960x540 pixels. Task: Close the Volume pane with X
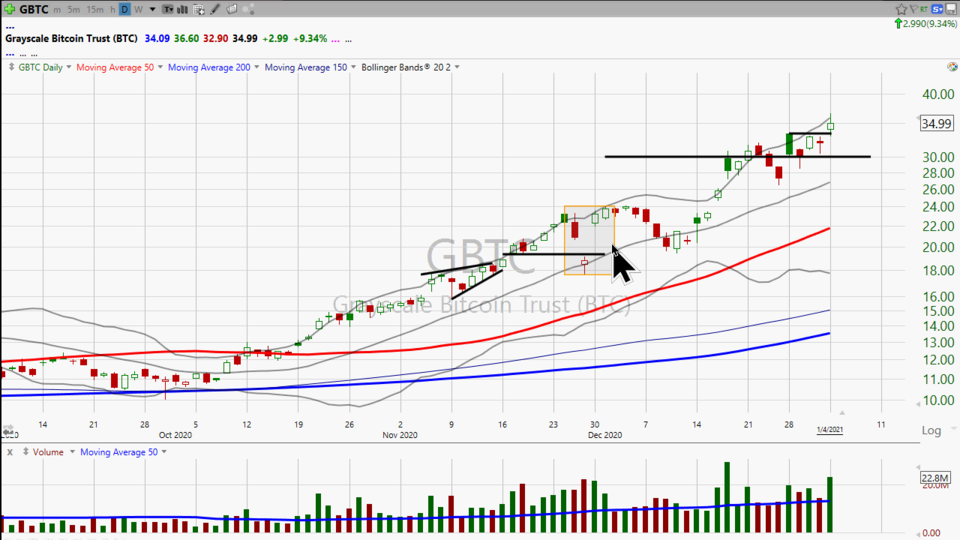[10, 452]
